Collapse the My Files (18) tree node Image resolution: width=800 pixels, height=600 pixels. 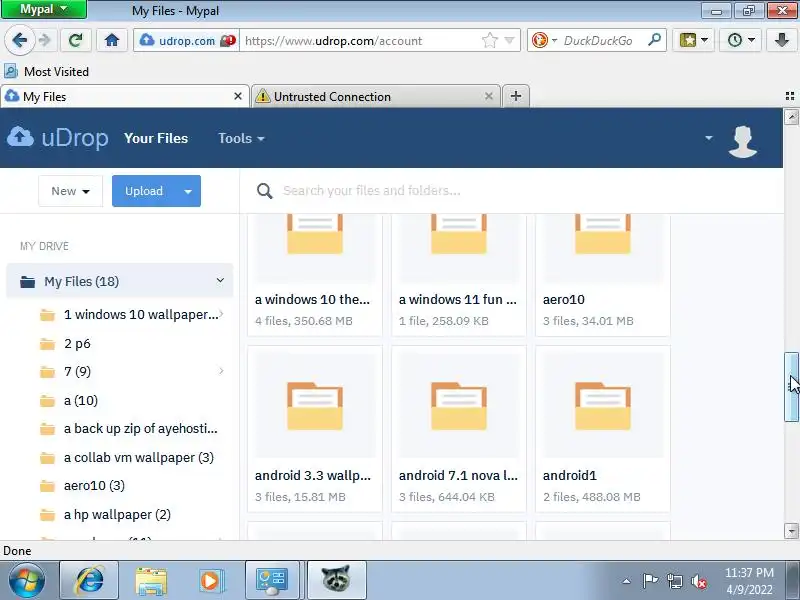[x=220, y=281]
